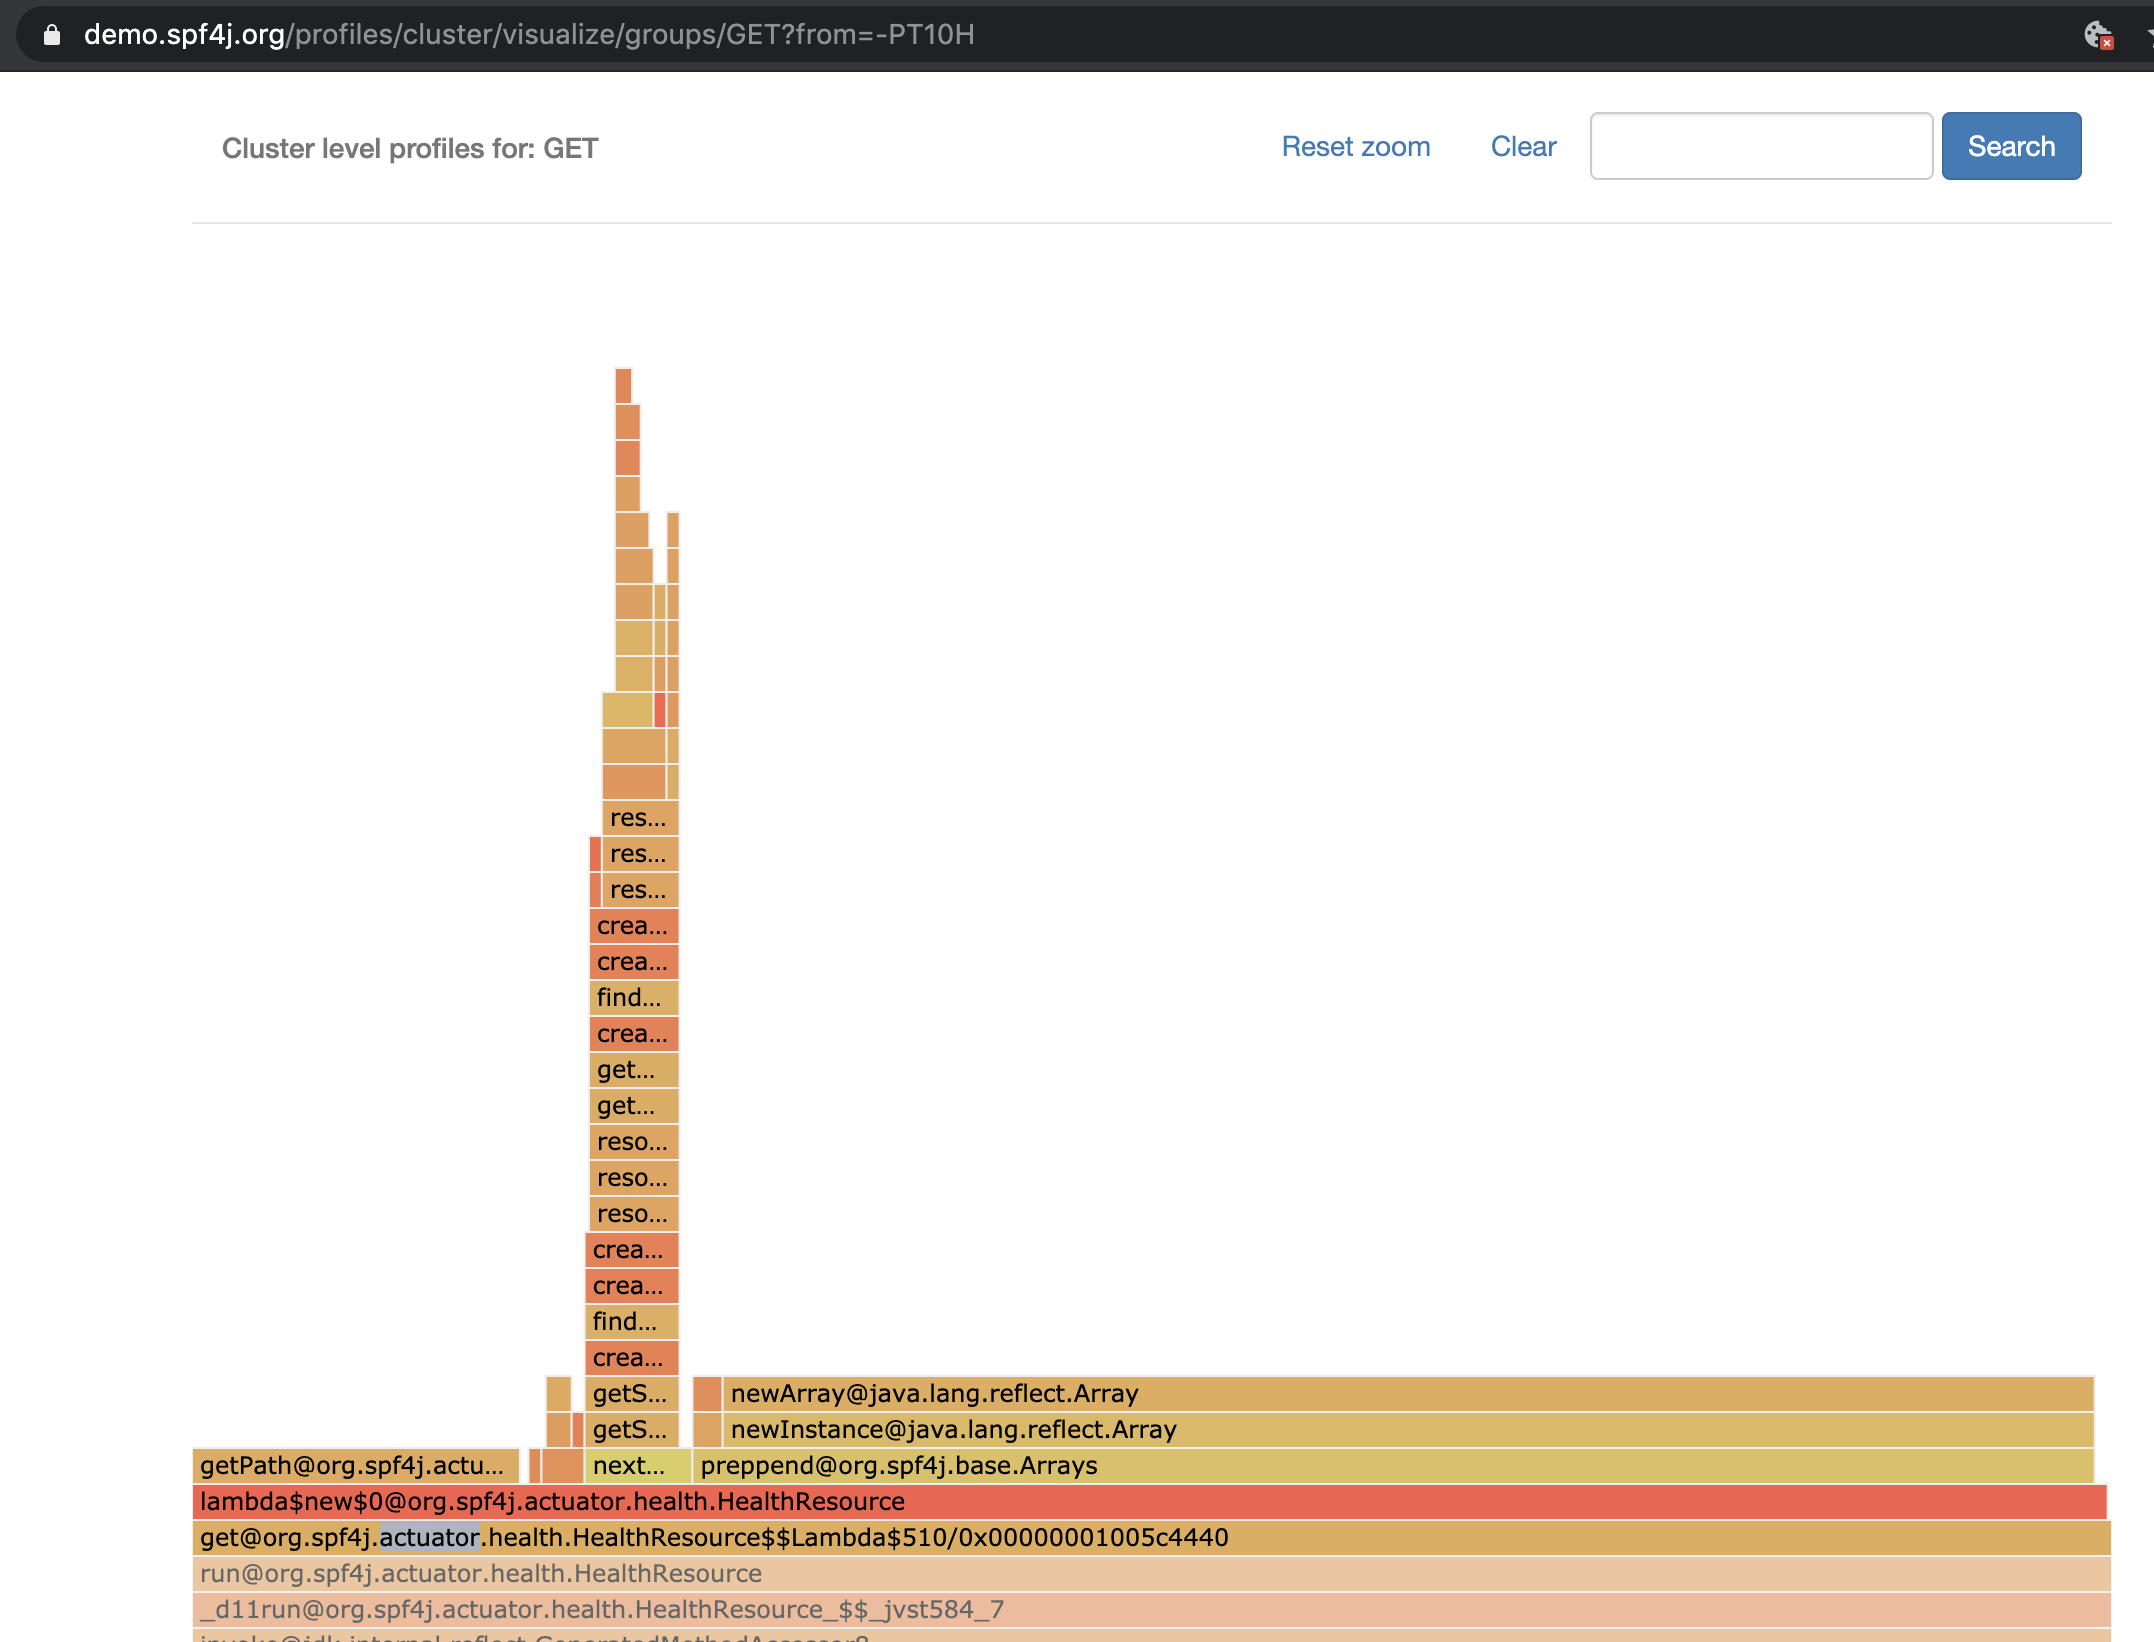Click the Clear link
2154x1642 pixels.
click(1523, 147)
